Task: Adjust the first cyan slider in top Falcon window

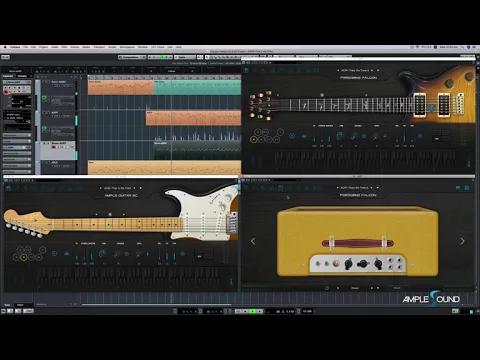Action: (x=314, y=137)
